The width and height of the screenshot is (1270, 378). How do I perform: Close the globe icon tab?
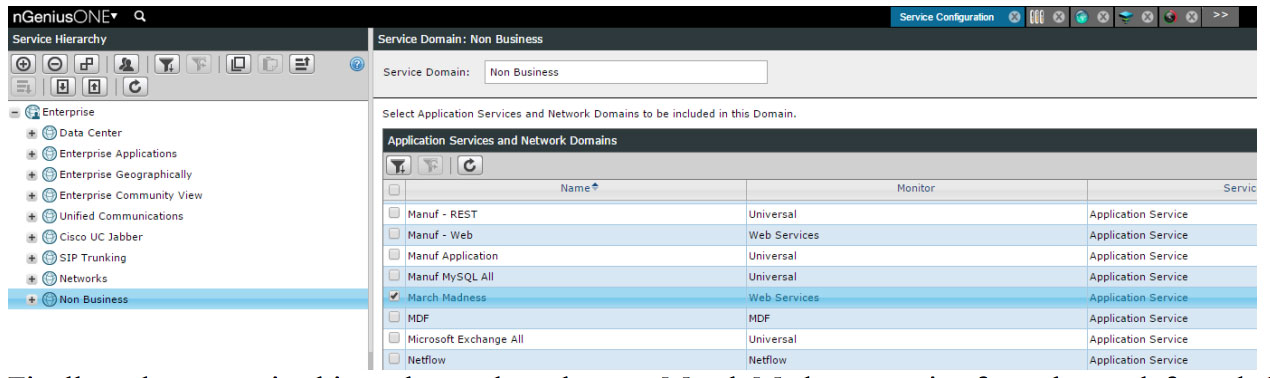[x=1103, y=17]
